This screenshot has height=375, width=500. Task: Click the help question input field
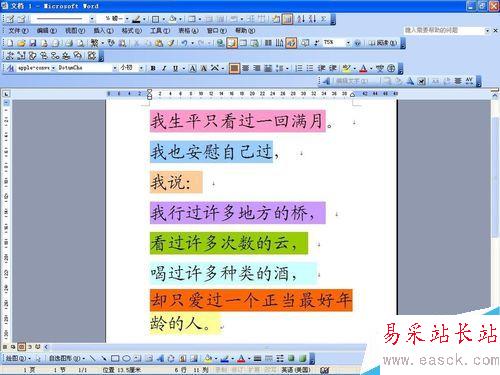tap(443, 30)
